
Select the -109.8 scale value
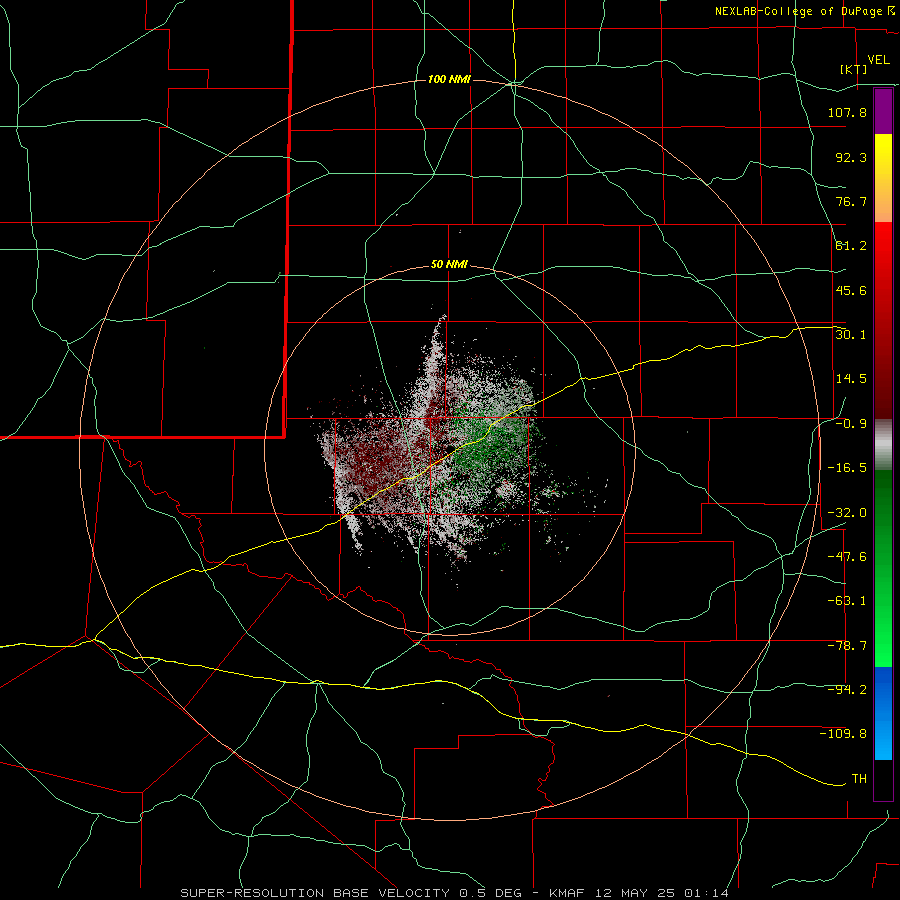[843, 734]
